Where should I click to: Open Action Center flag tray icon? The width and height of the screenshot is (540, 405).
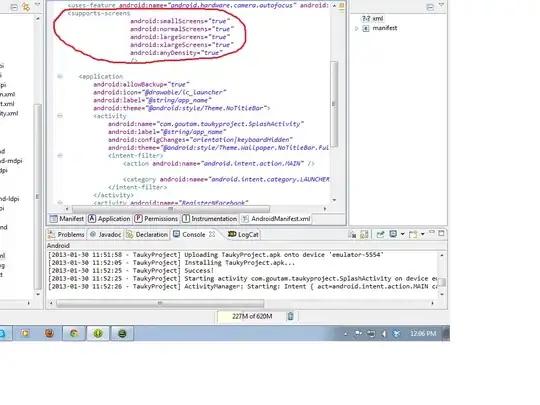pyautogui.click(x=358, y=333)
